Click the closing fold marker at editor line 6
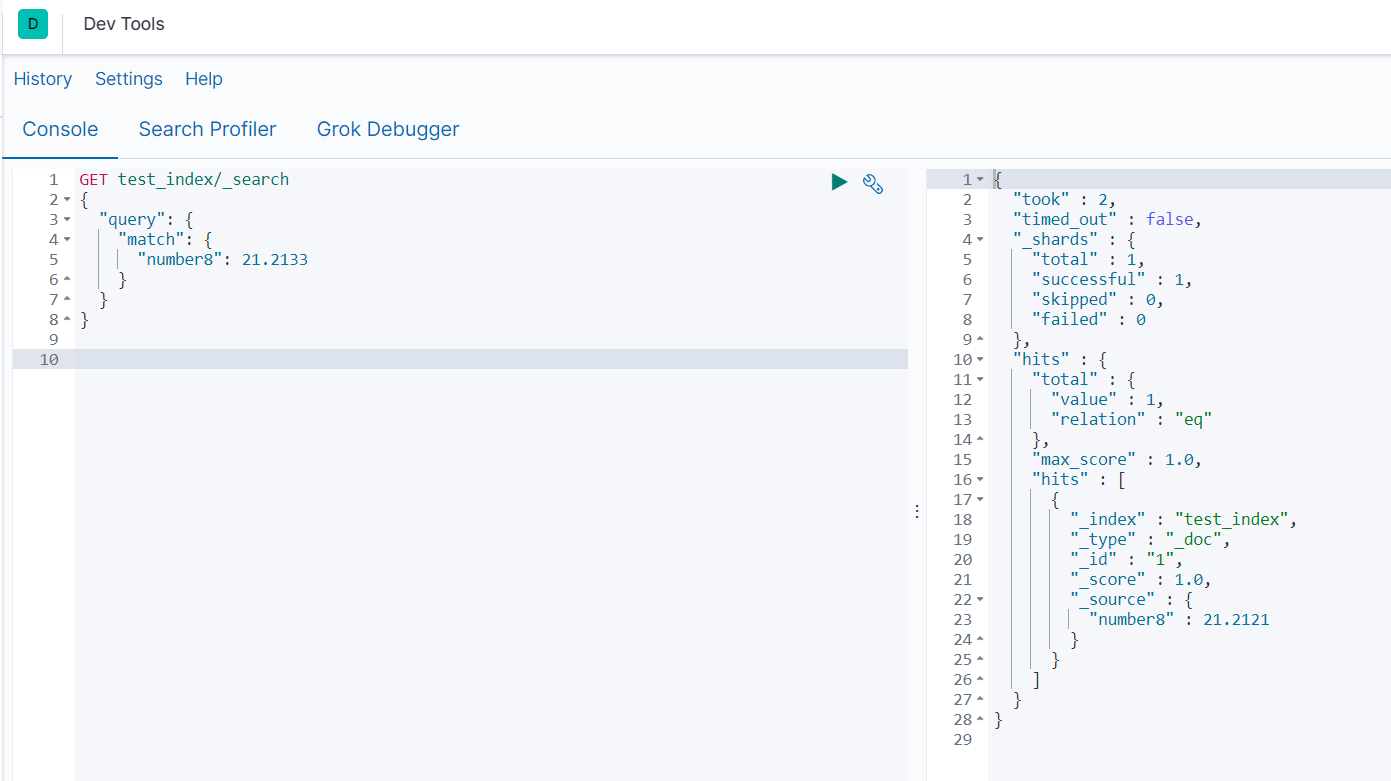This screenshot has height=781, width=1391. [67, 280]
